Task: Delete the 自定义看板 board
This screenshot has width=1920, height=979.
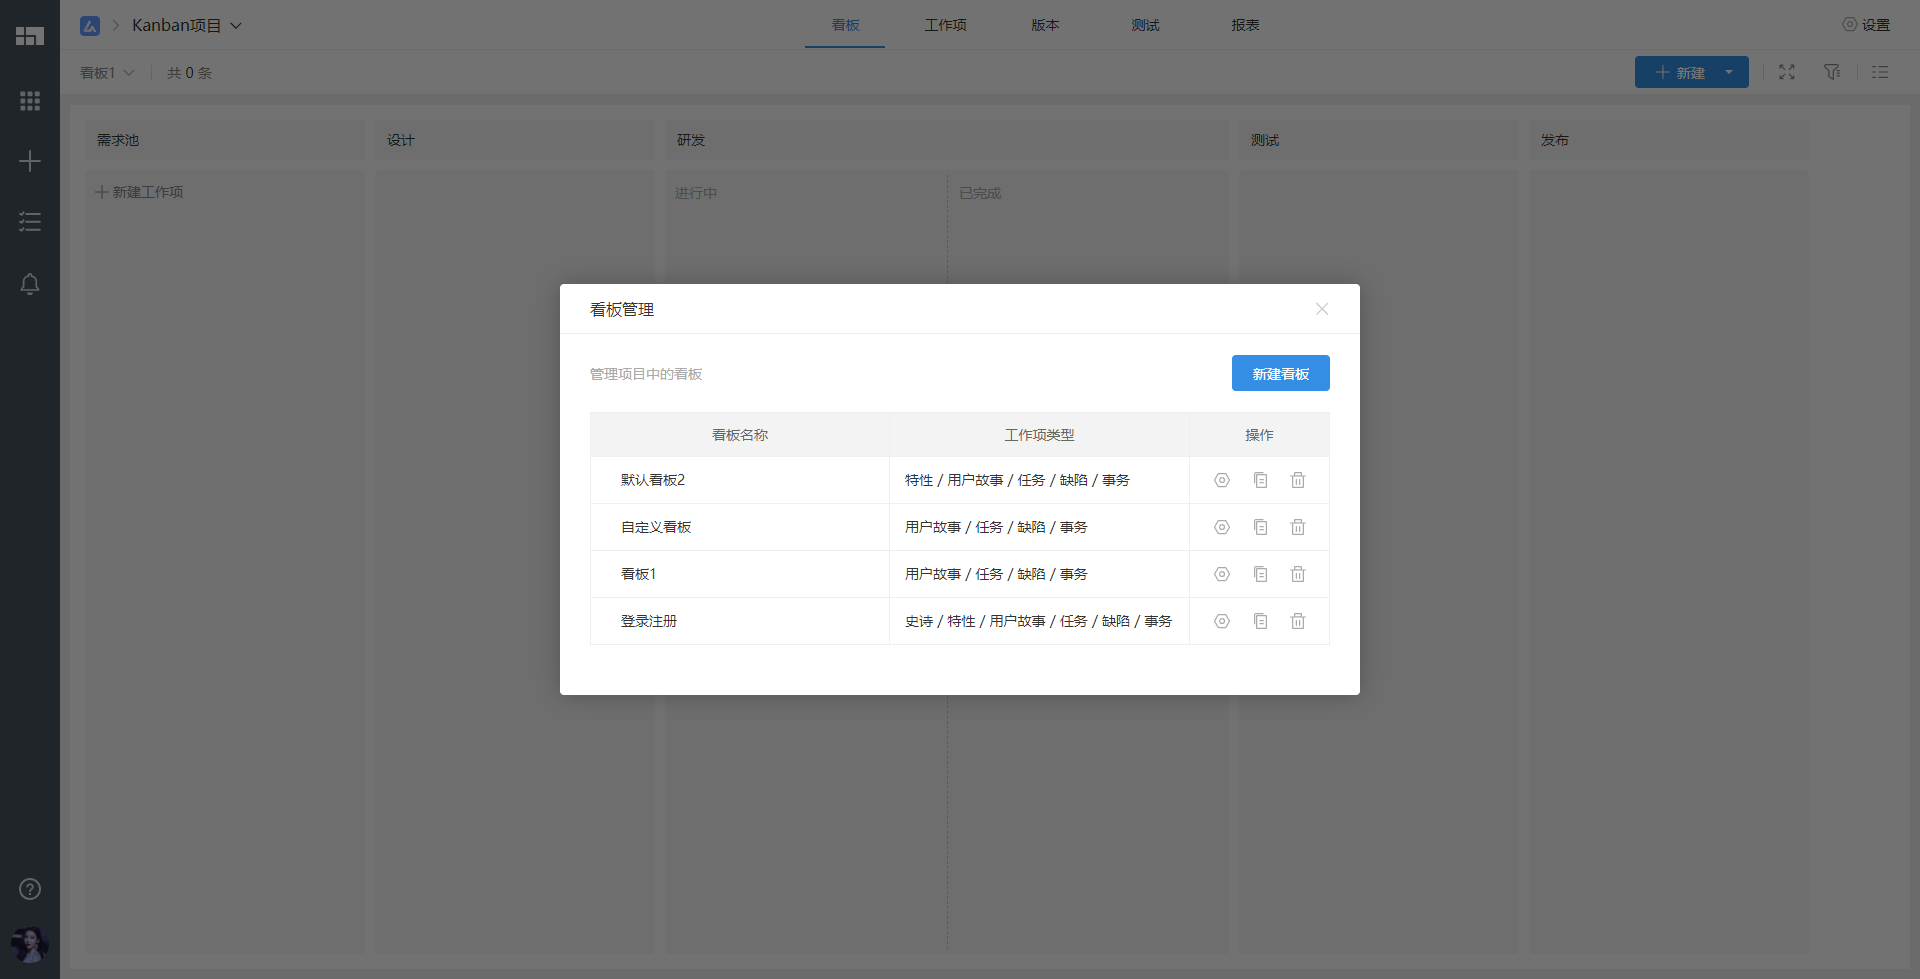Action: 1298,527
